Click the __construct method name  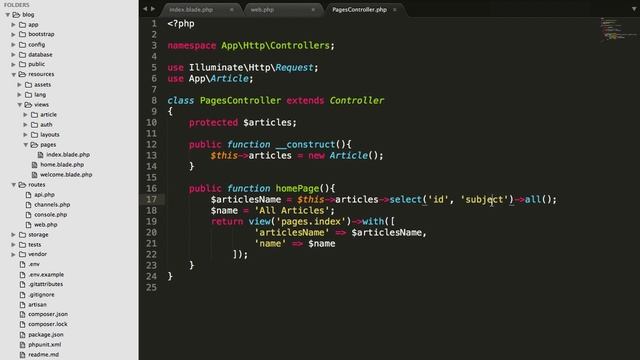coord(305,144)
